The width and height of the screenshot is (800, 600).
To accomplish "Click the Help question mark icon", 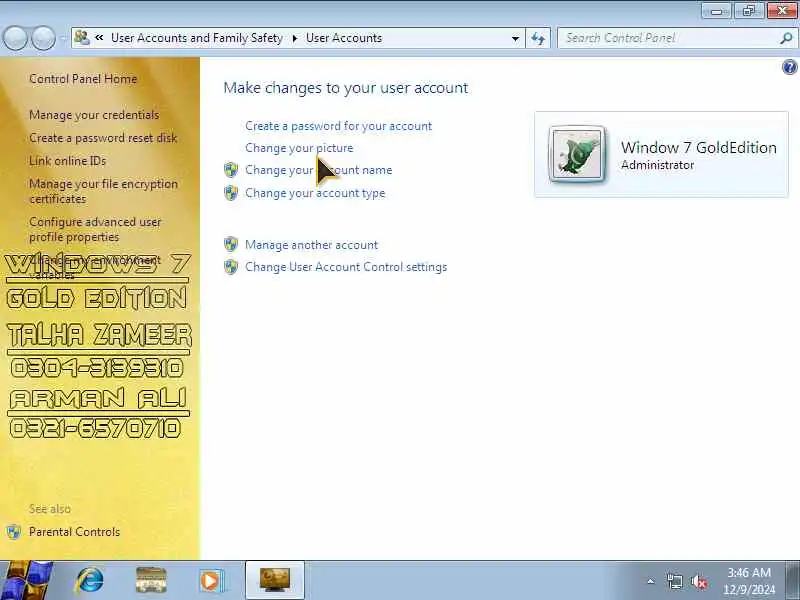I will pyautogui.click(x=789, y=67).
